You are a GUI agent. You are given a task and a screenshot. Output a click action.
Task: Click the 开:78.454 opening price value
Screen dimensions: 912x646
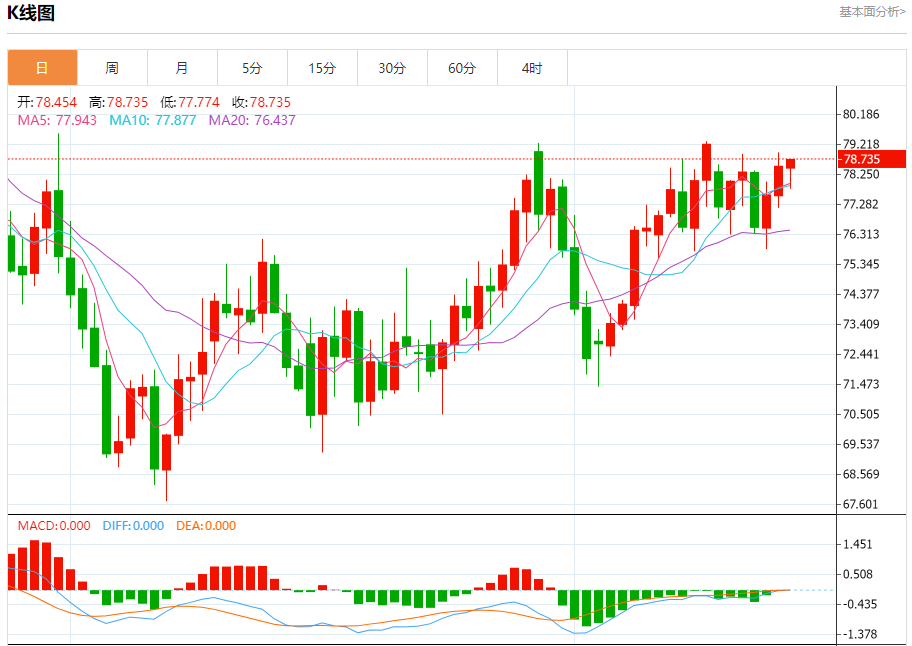tap(47, 102)
